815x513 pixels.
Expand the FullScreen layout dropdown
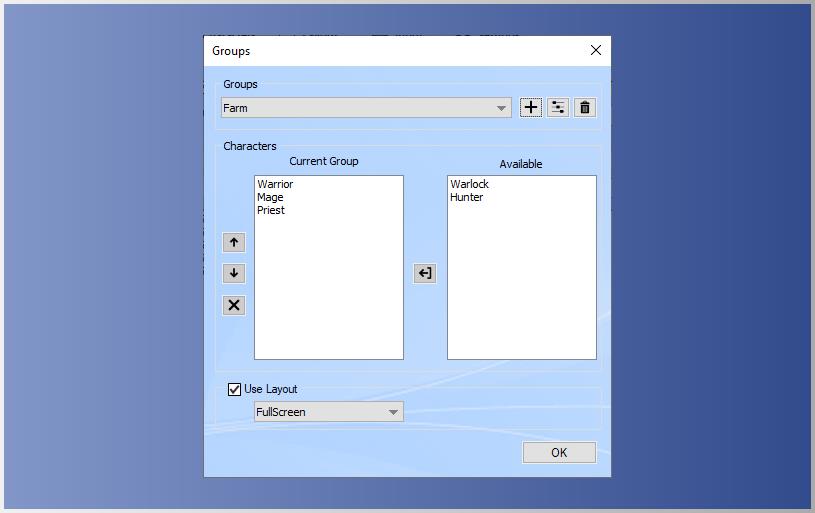329,412
